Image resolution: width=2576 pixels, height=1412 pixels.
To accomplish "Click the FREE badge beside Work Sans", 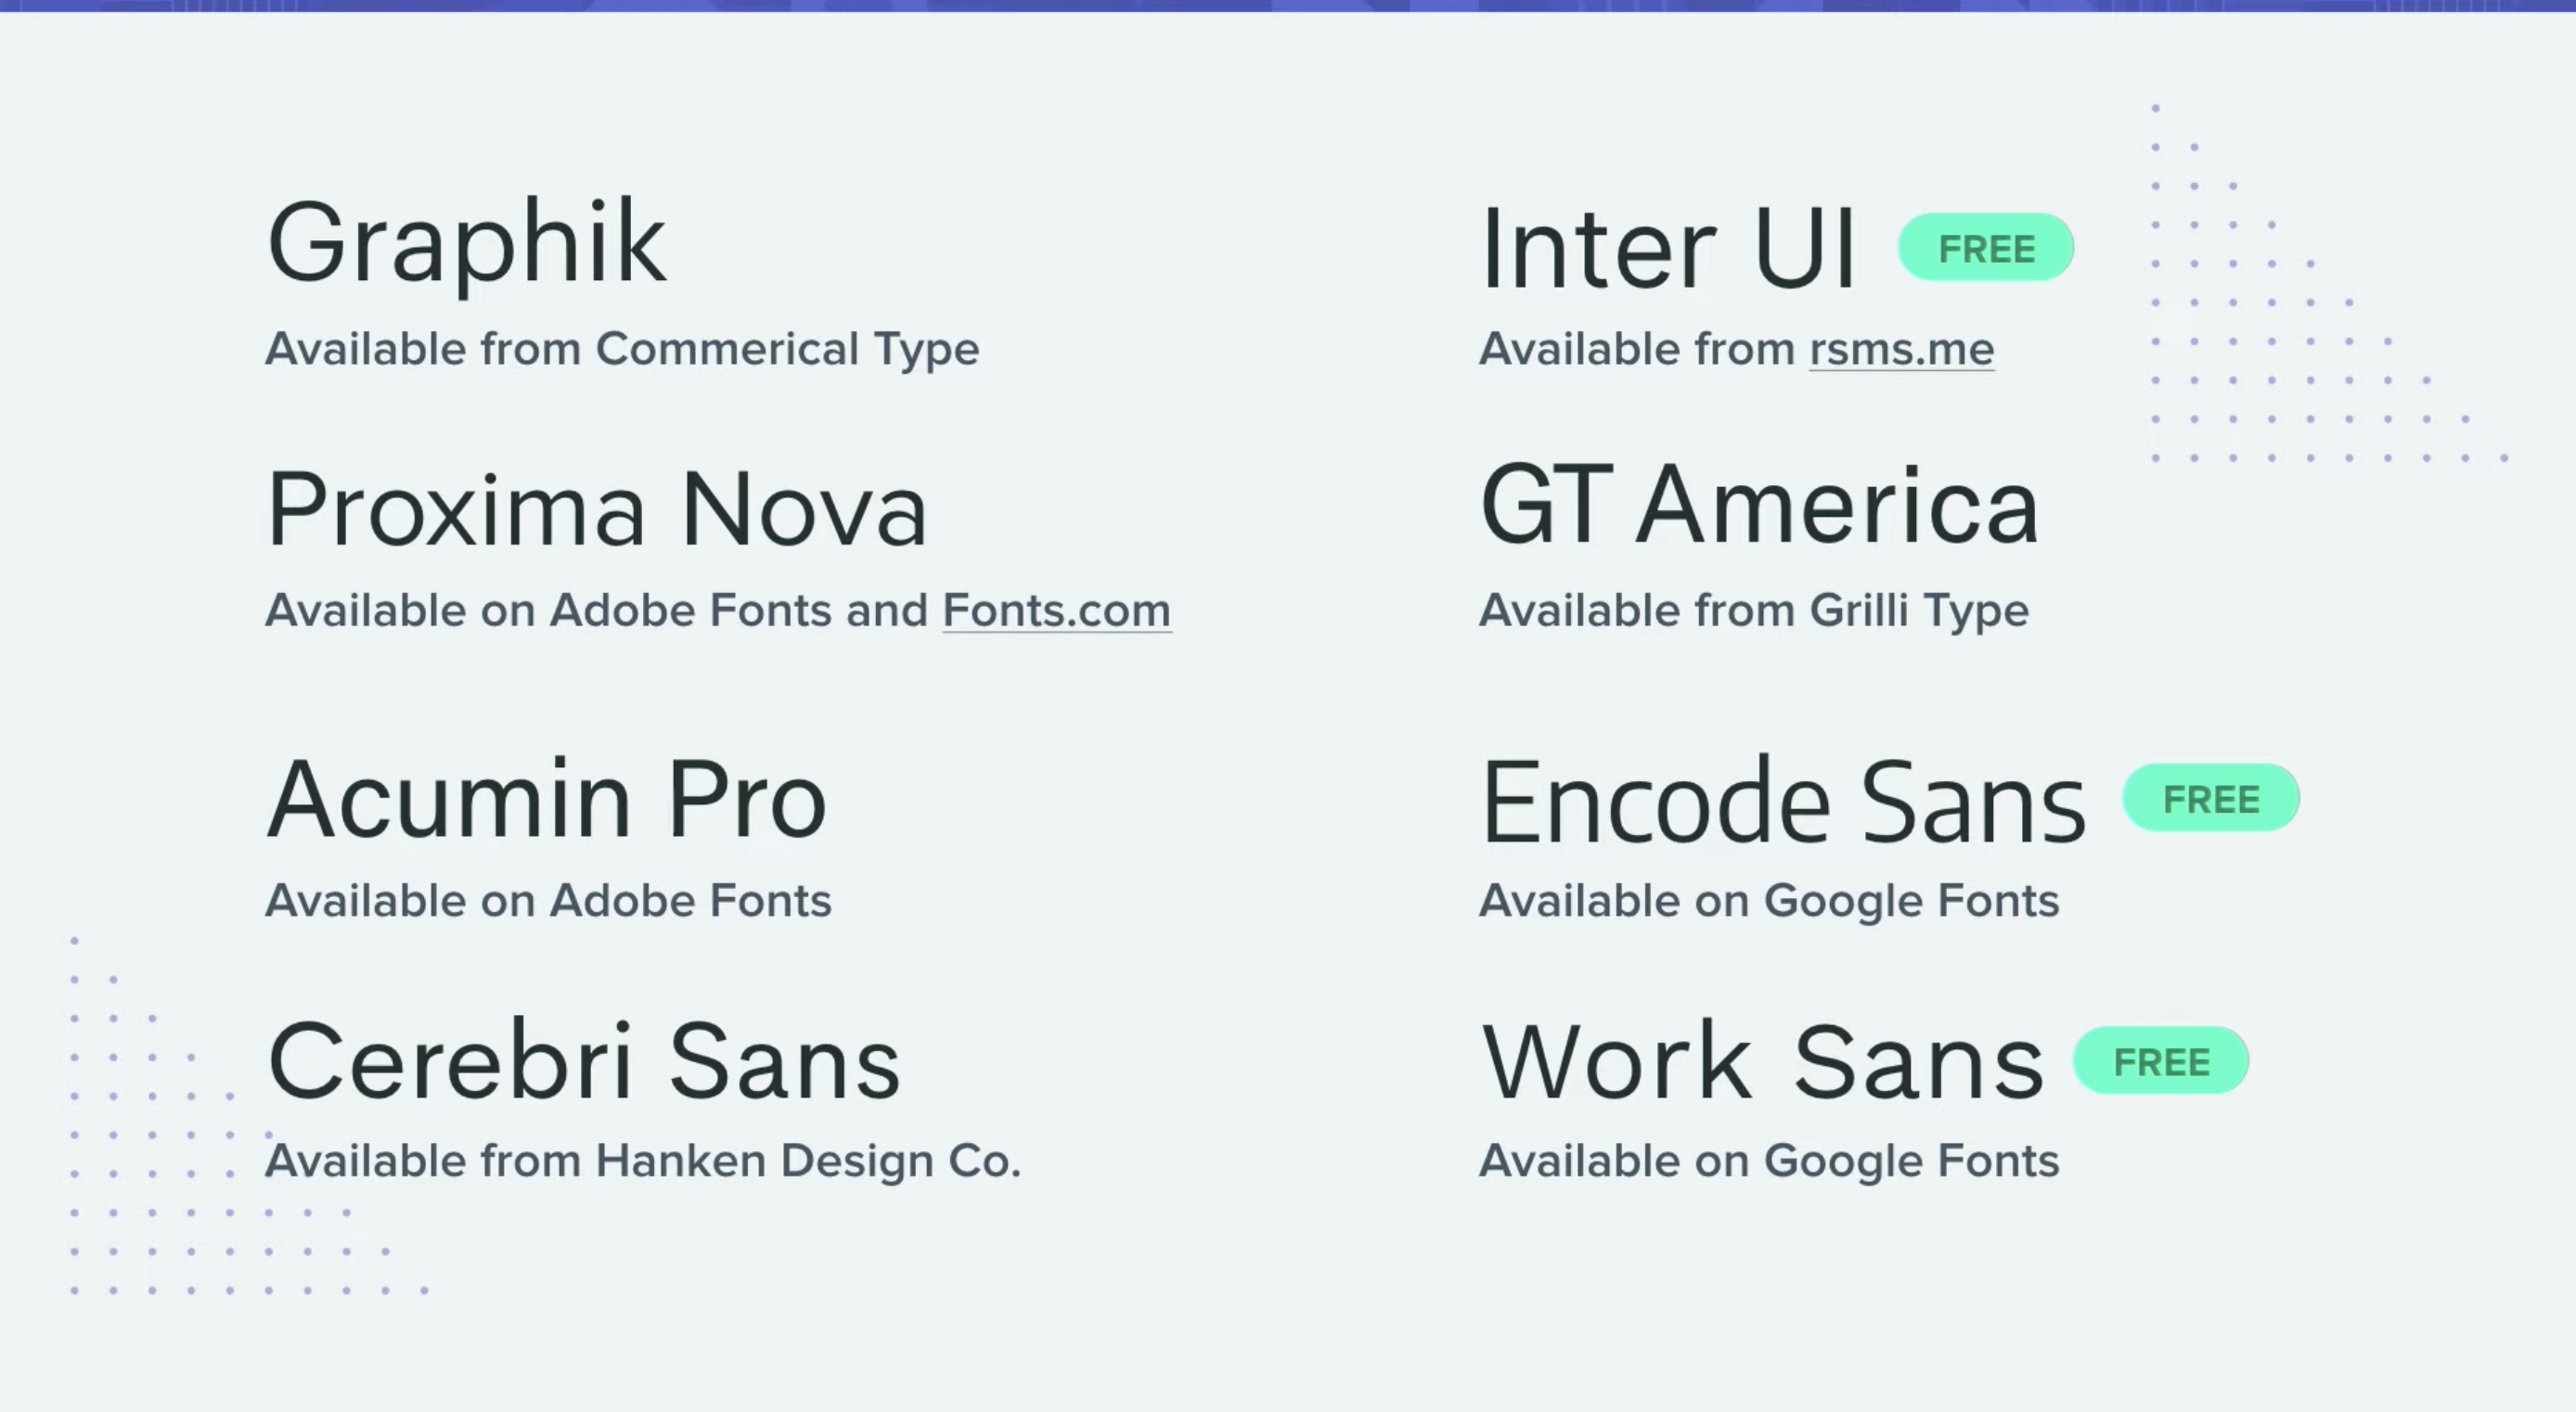I will 2160,1060.
